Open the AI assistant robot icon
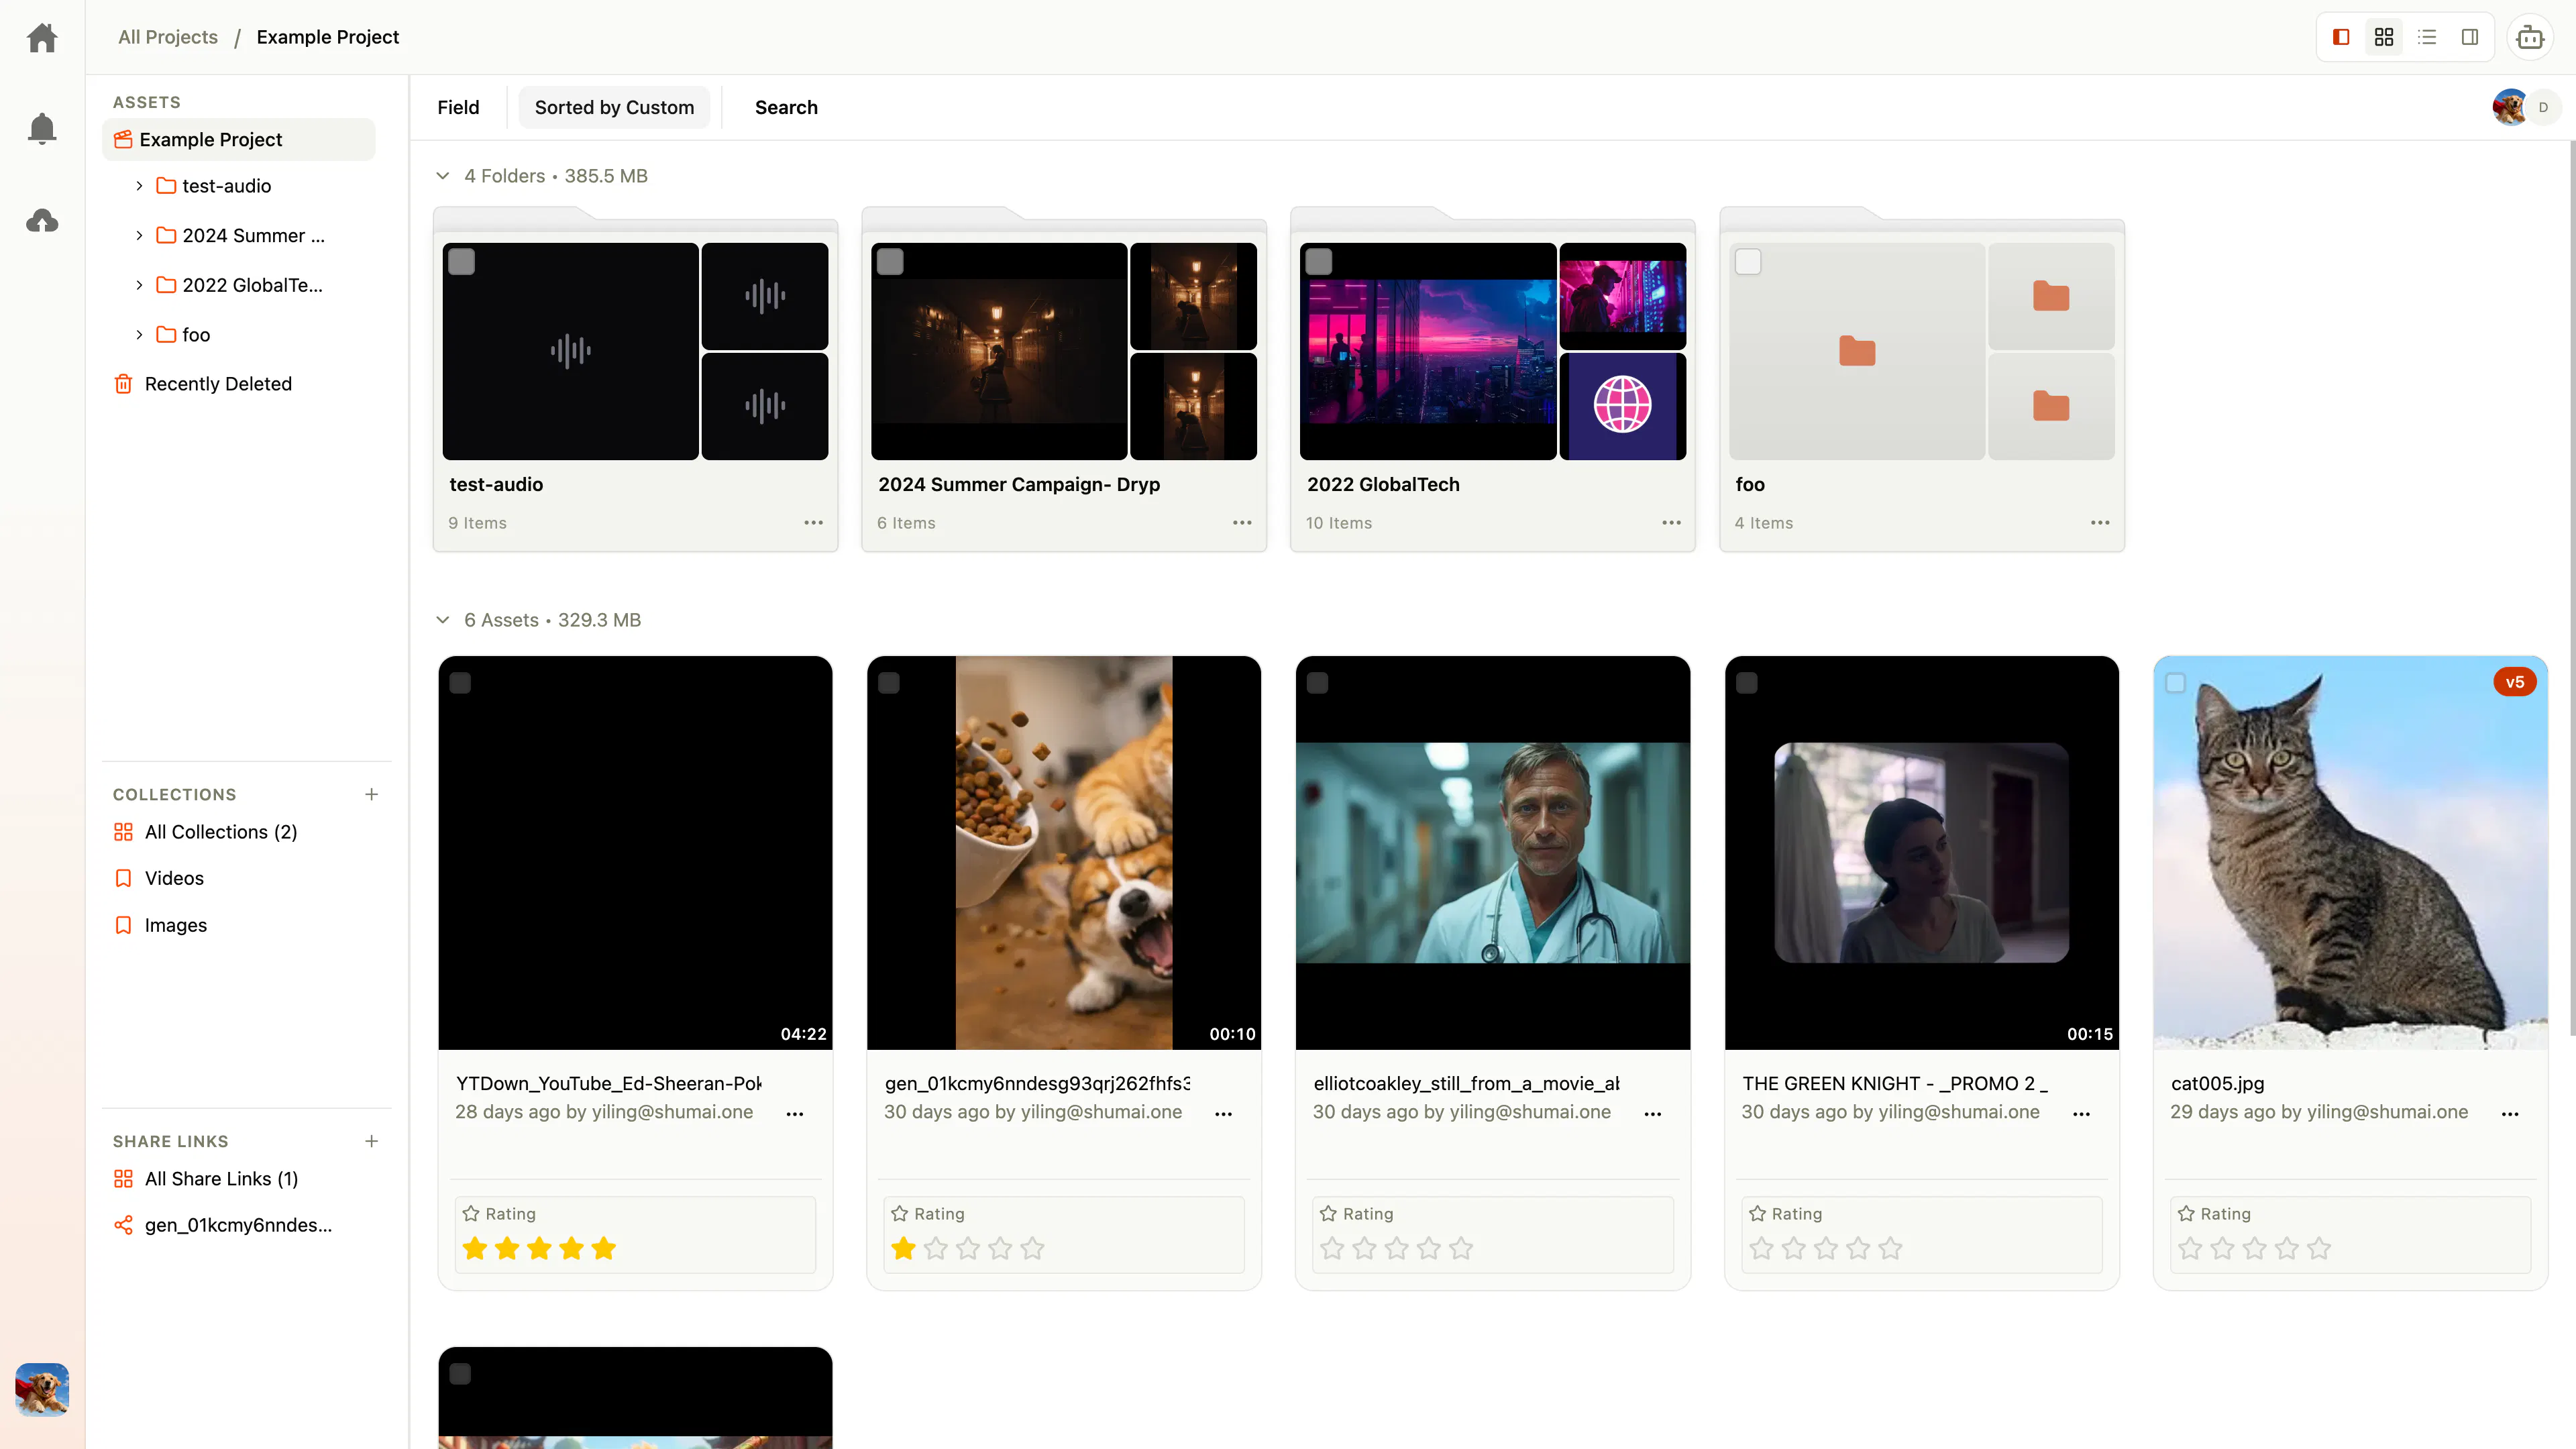 (2530, 37)
